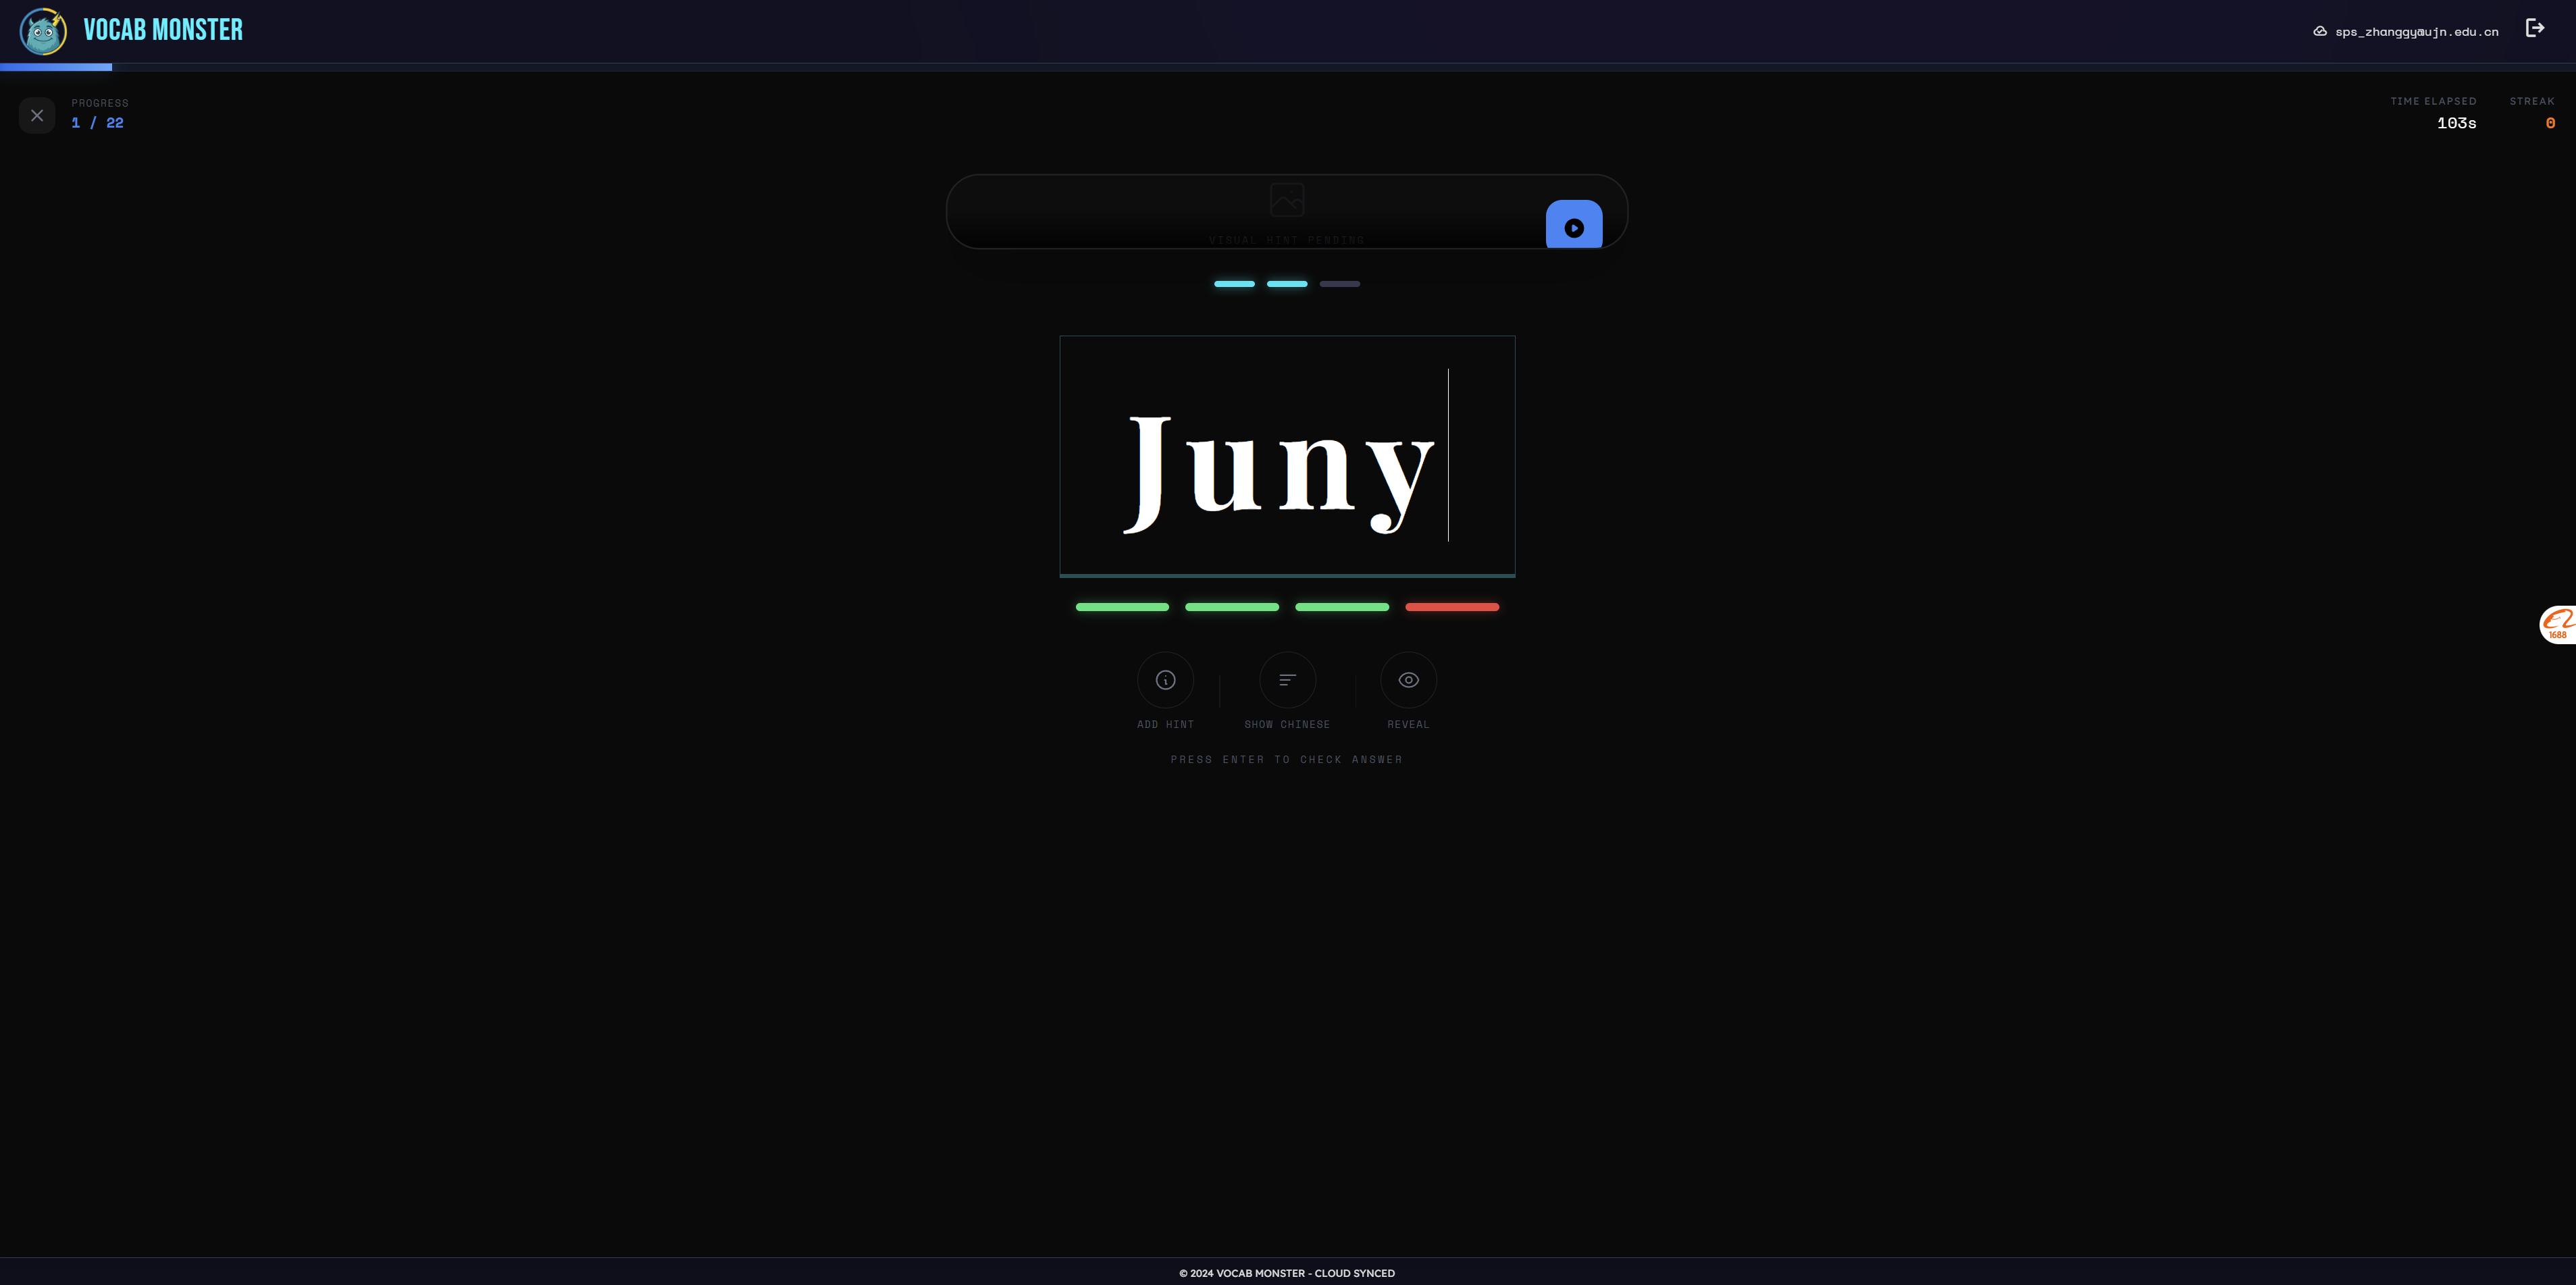2576x1285 pixels.
Task: Click the cloud sync icon beside email
Action: click(2320, 31)
